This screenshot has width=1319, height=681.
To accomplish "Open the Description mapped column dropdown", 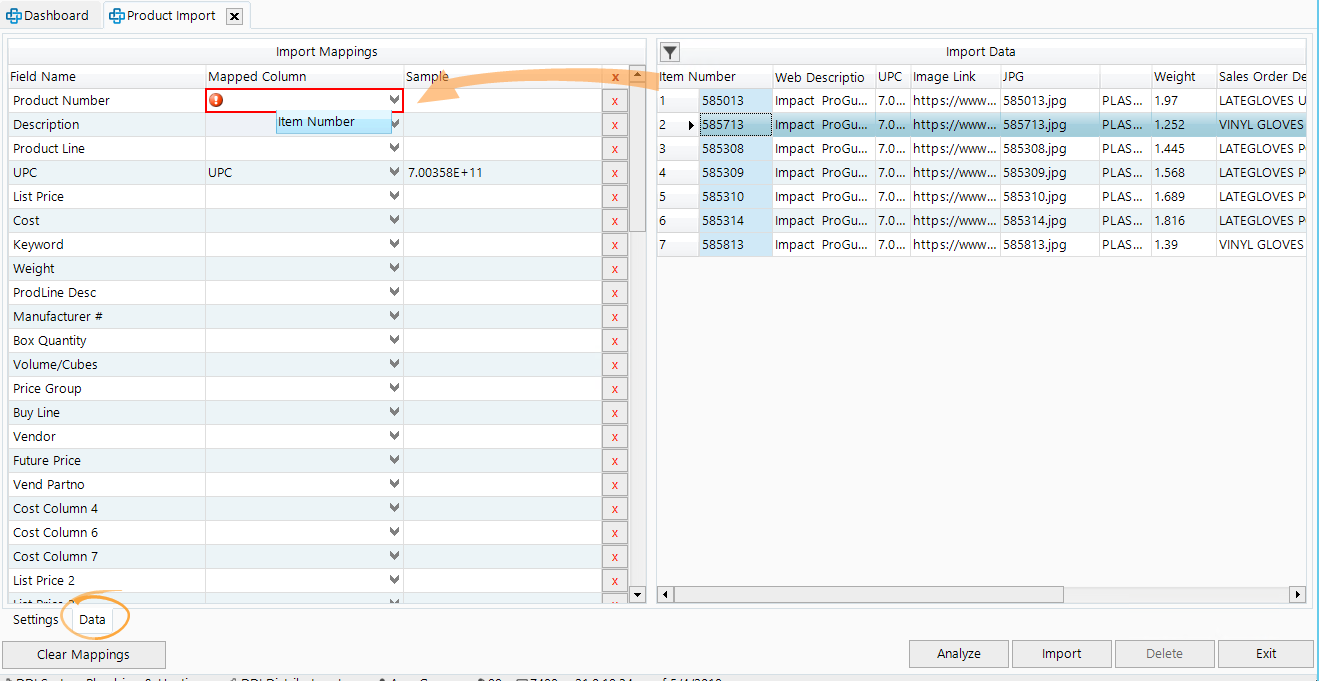I will (x=395, y=125).
